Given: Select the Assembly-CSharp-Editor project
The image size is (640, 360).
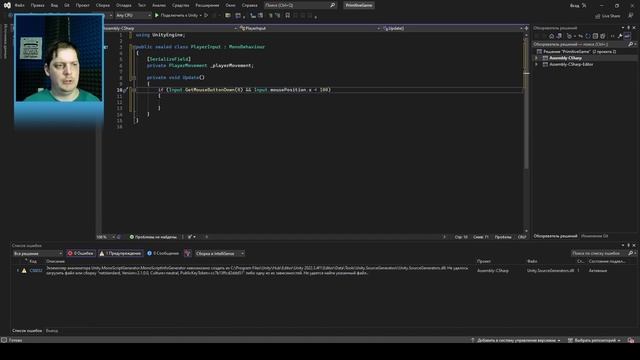Looking at the screenshot, I should (x=571, y=64).
